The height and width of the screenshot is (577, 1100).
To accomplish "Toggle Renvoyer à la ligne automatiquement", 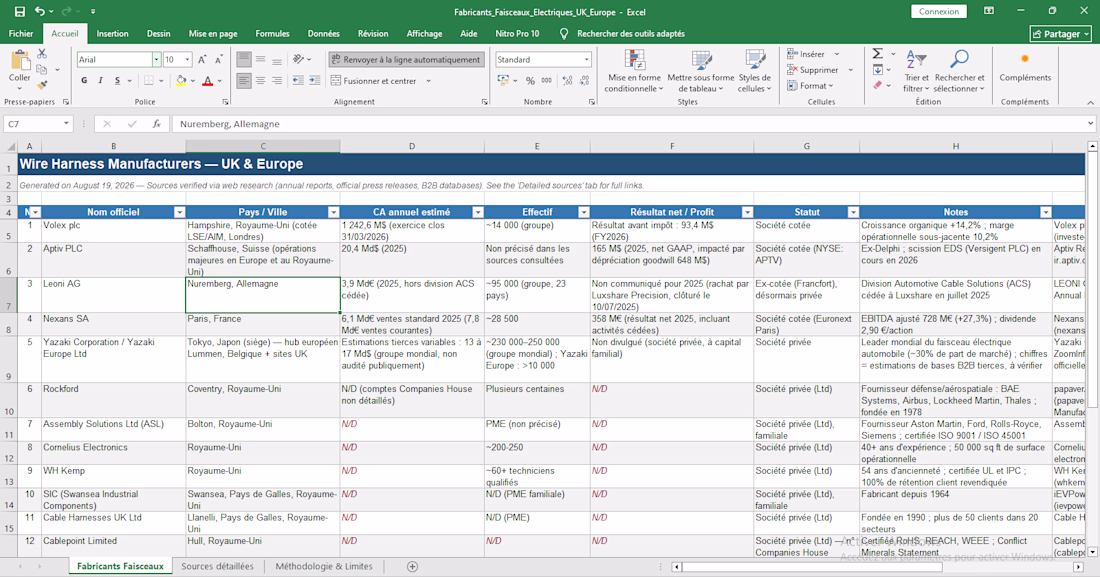I will click(405, 60).
